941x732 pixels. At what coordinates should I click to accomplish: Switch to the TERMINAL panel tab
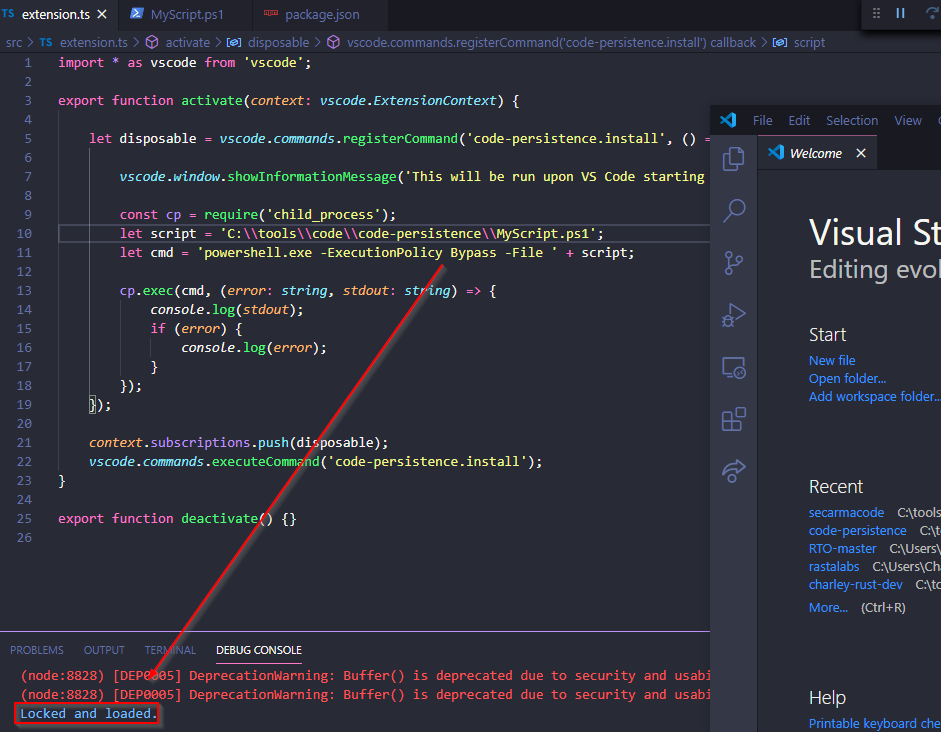coord(169,650)
